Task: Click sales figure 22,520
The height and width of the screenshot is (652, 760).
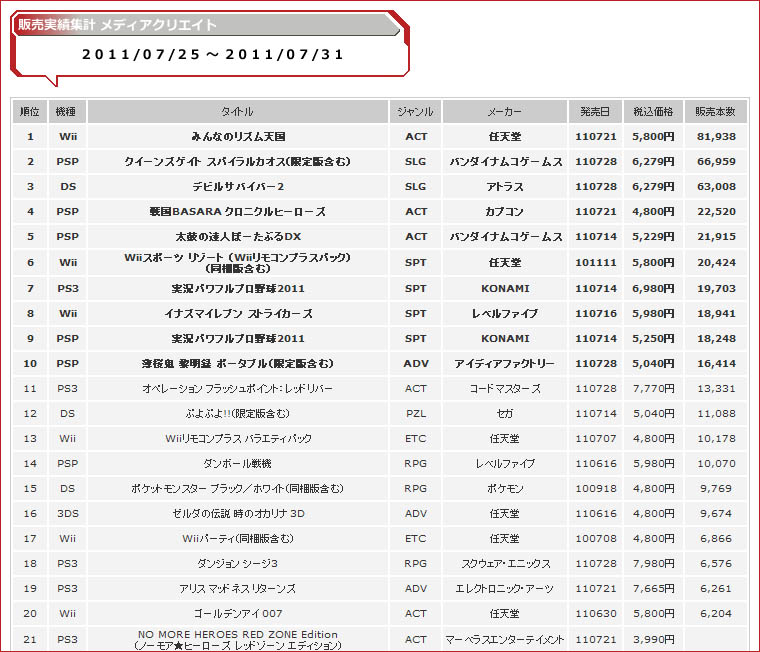Action: click(716, 211)
